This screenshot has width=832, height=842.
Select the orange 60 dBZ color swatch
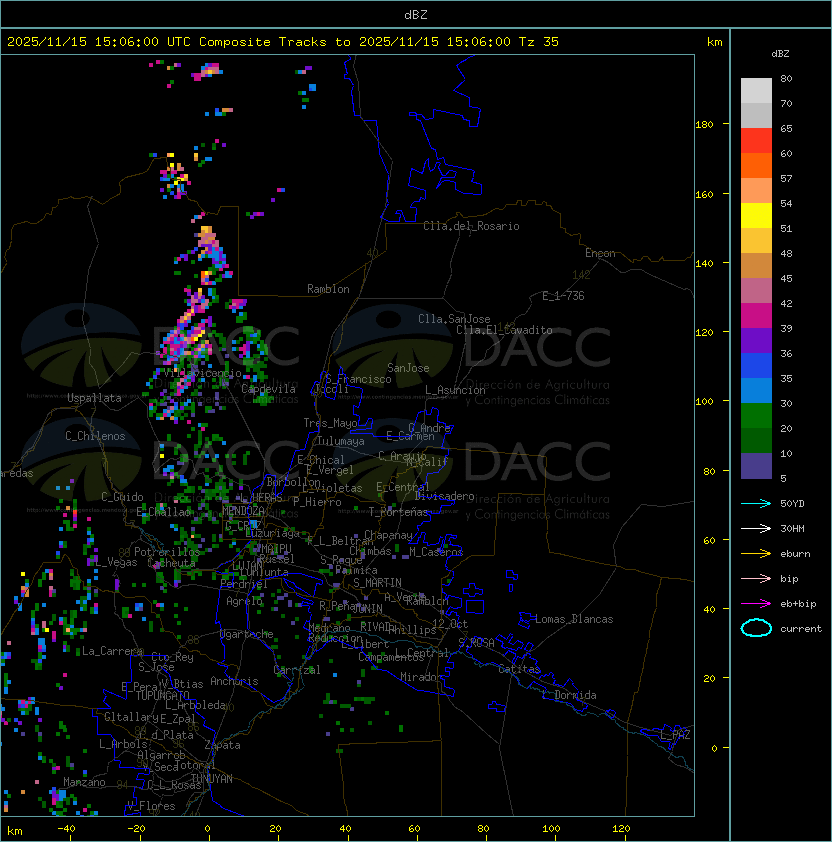756,165
